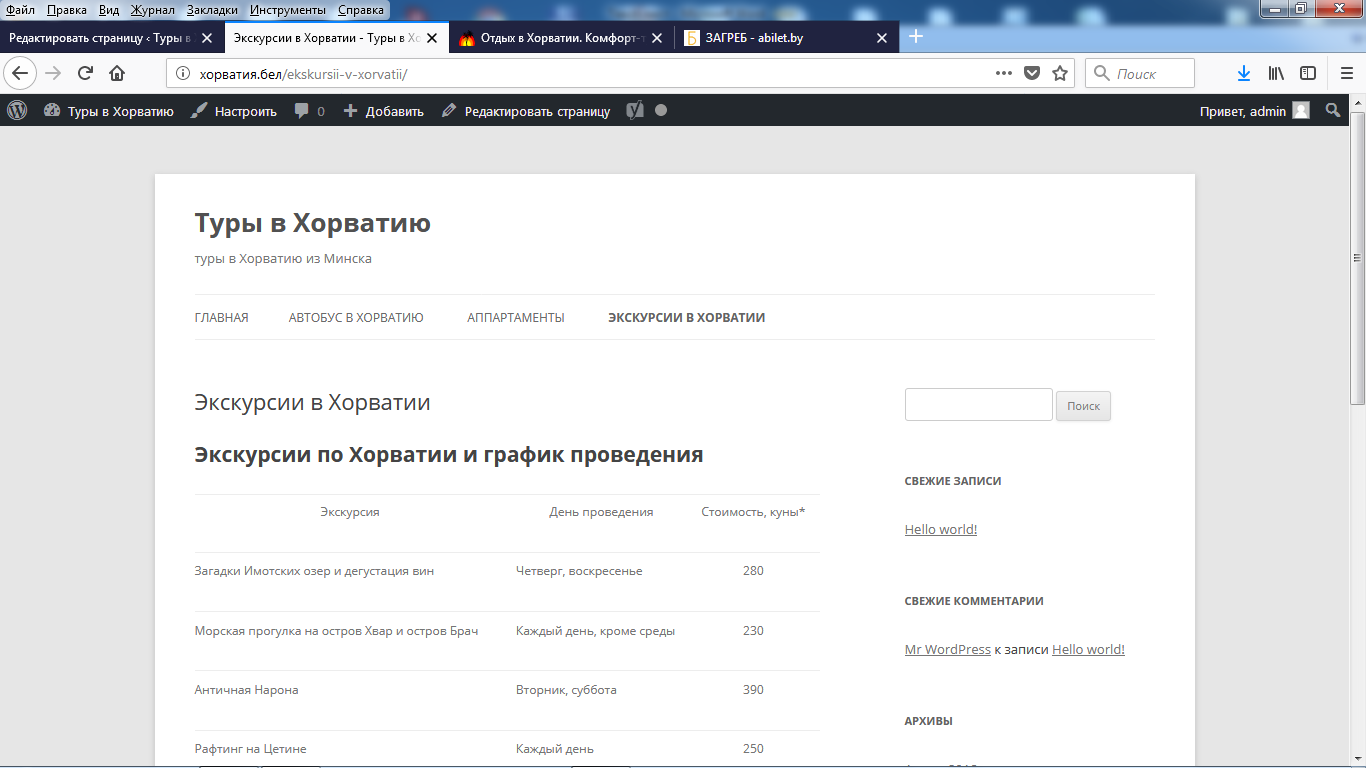Click the admin bar search magnifier

1333,111
